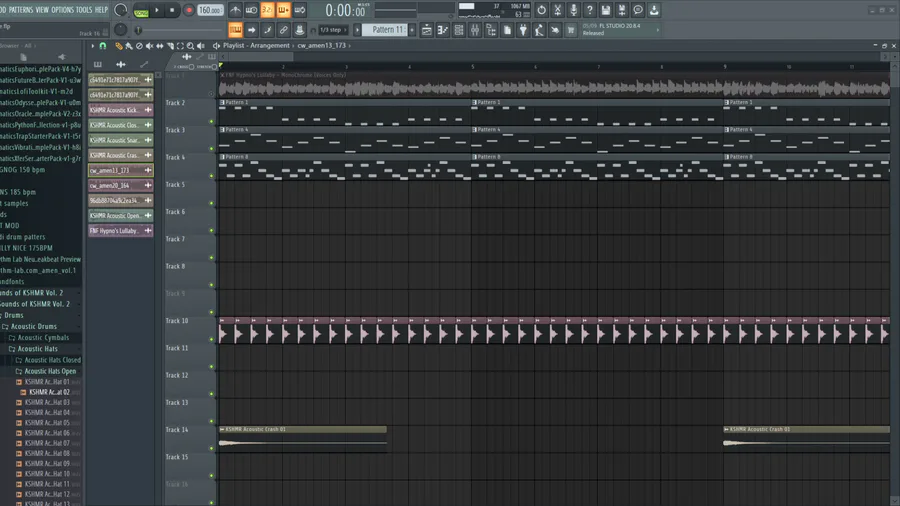Toggle loop recording icon
900x506 pixels.
300,10
